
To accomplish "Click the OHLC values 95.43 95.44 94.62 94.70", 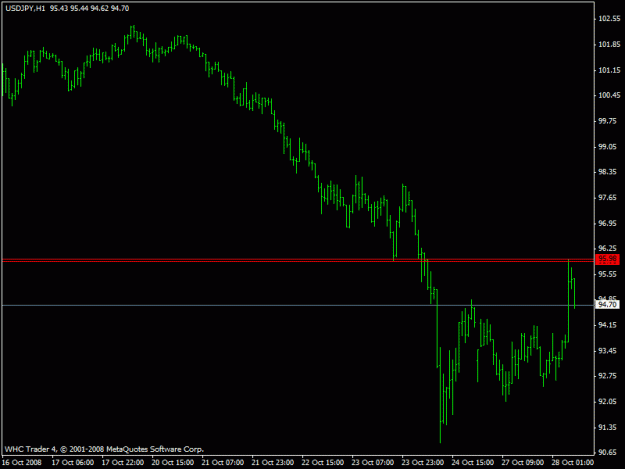I will click(90, 8).
